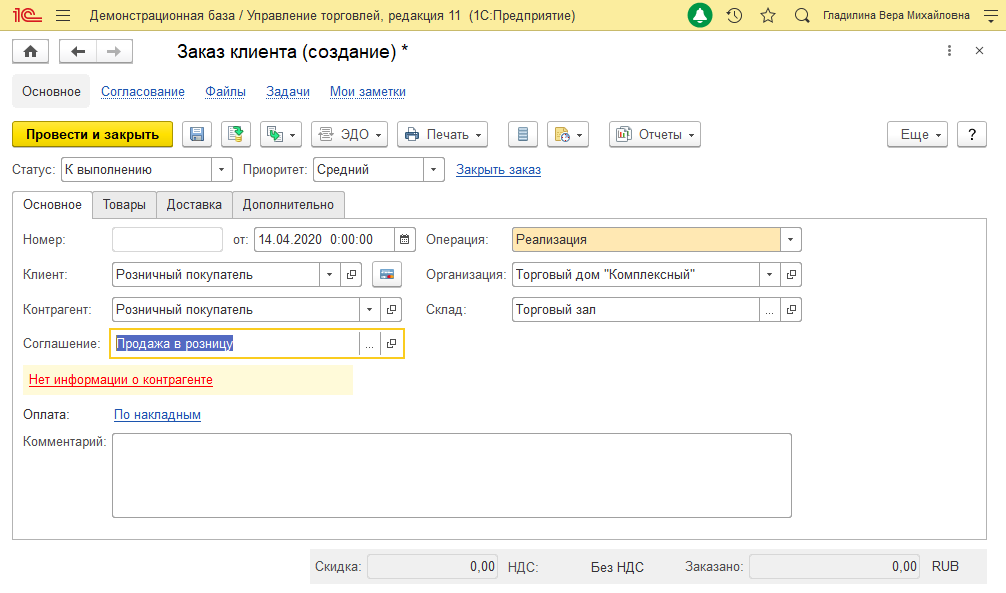Viewport: 1006px width, 593px height.
Task: Click the Без НДС value
Action: [617, 567]
